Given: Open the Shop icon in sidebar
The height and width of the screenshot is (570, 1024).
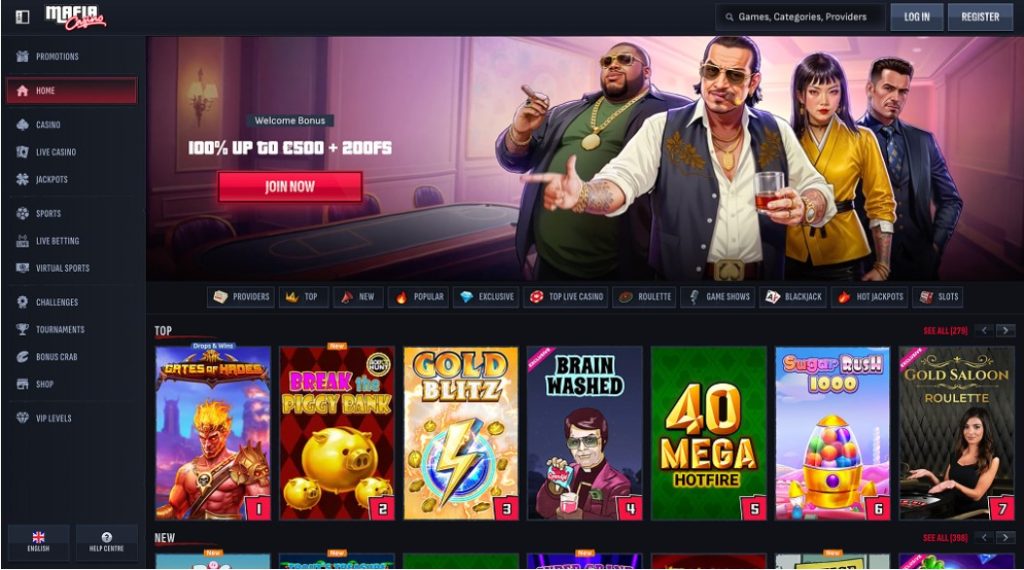Looking at the screenshot, I should [22, 384].
